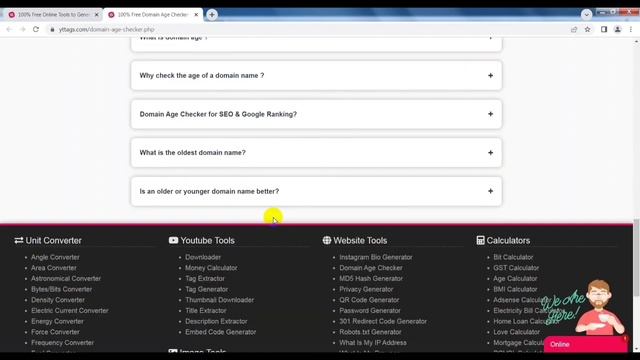640x360 pixels.
Task: Open a new tab with the plus button
Action: (x=211, y=15)
